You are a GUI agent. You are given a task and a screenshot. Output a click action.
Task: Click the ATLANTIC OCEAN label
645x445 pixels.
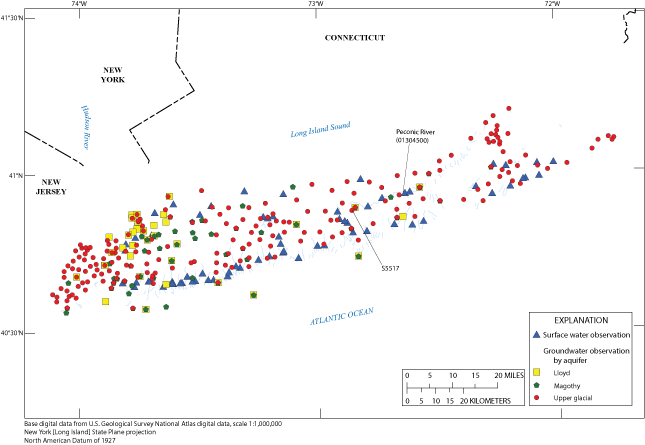(341, 316)
